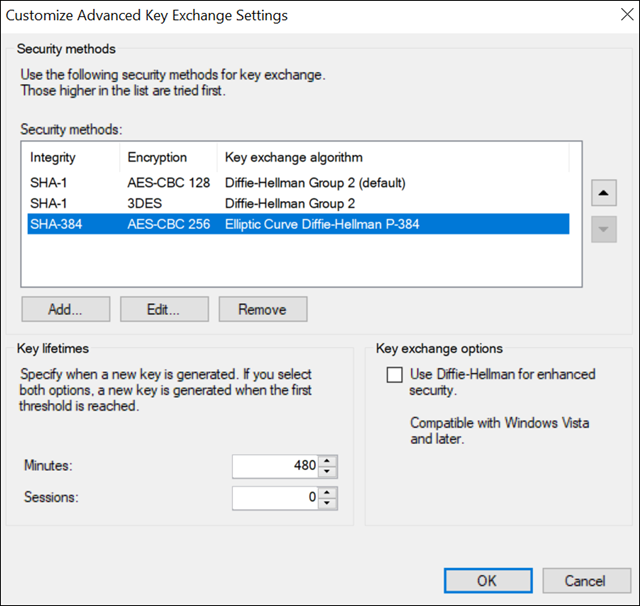This screenshot has width=640, height=606.
Task: Click the Add... button
Action: (x=66, y=309)
